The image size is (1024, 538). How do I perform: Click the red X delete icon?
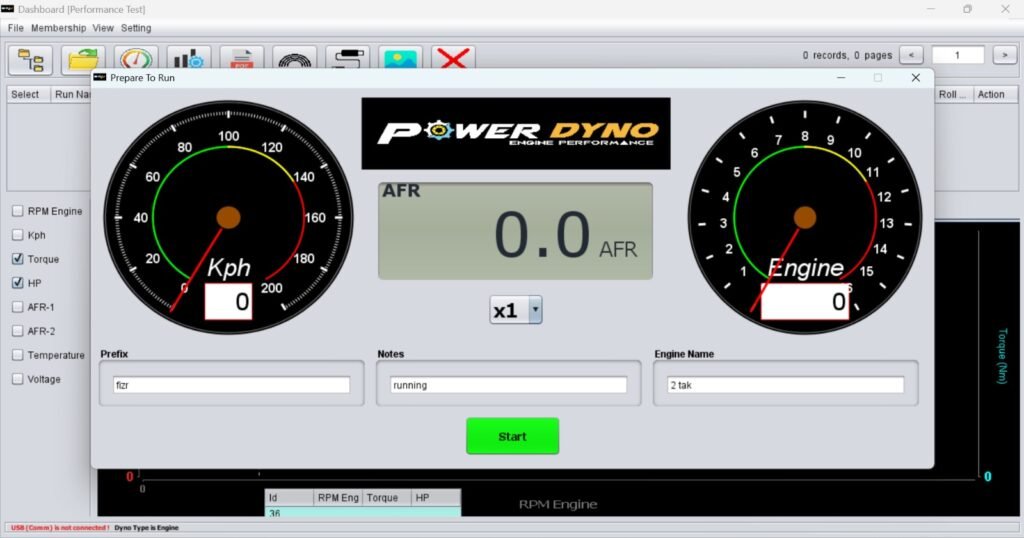point(453,59)
